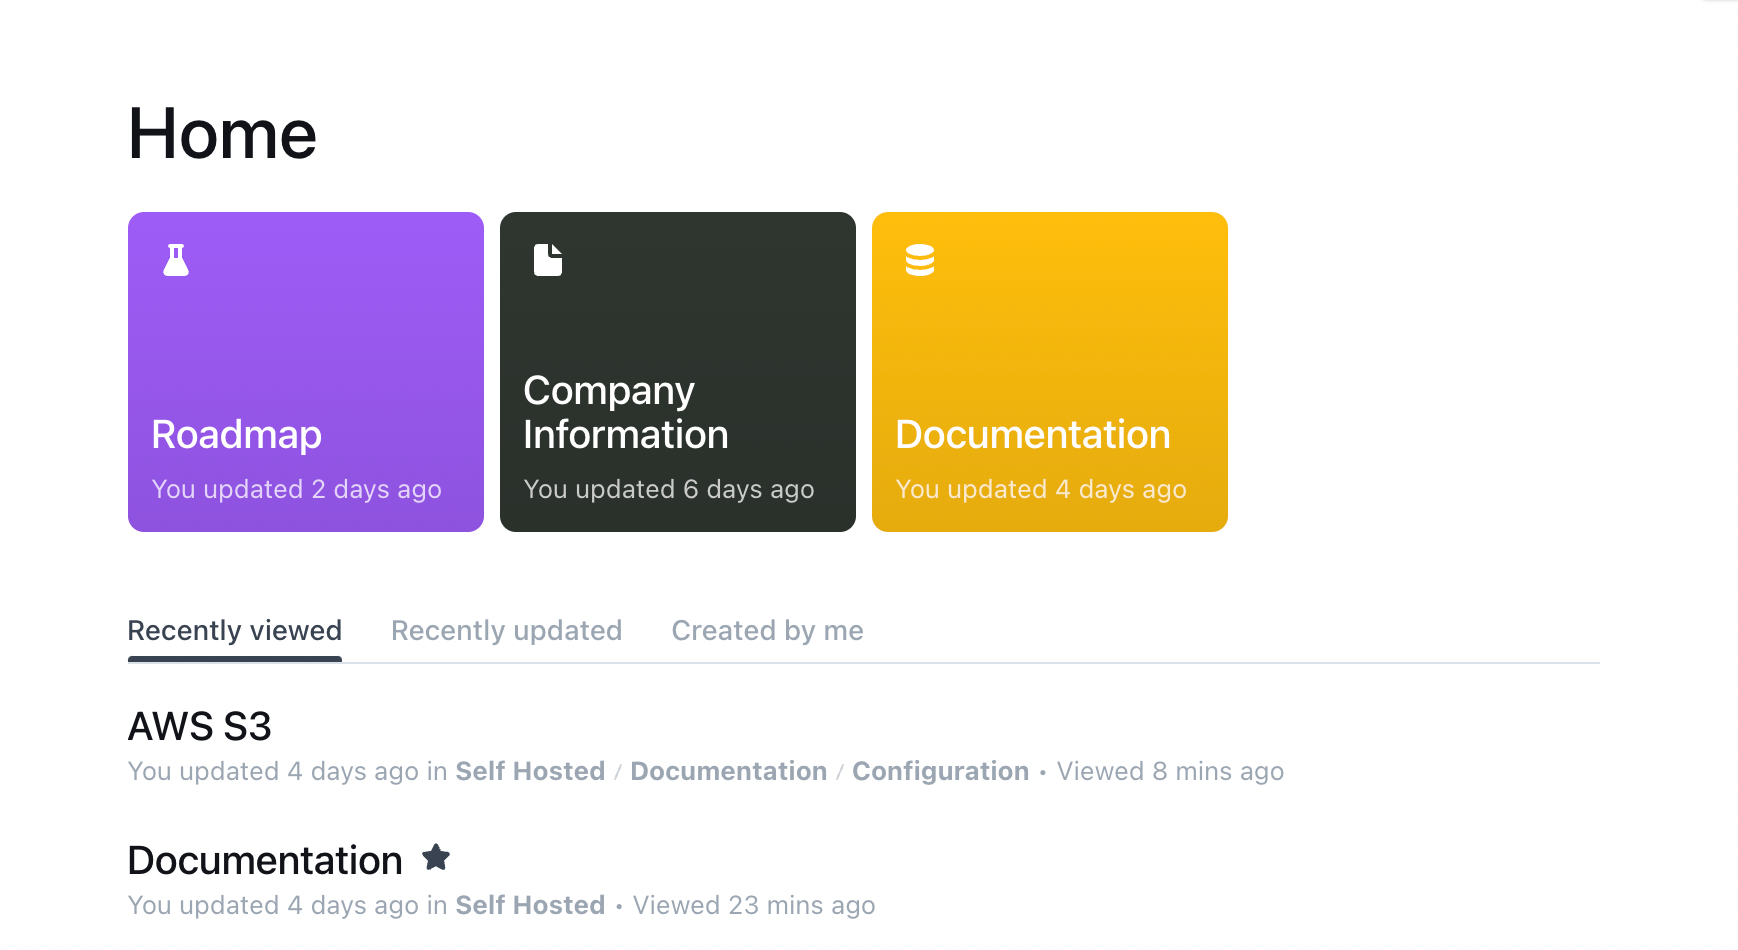
Task: Open the Documentation document in the recent list
Action: 265,860
